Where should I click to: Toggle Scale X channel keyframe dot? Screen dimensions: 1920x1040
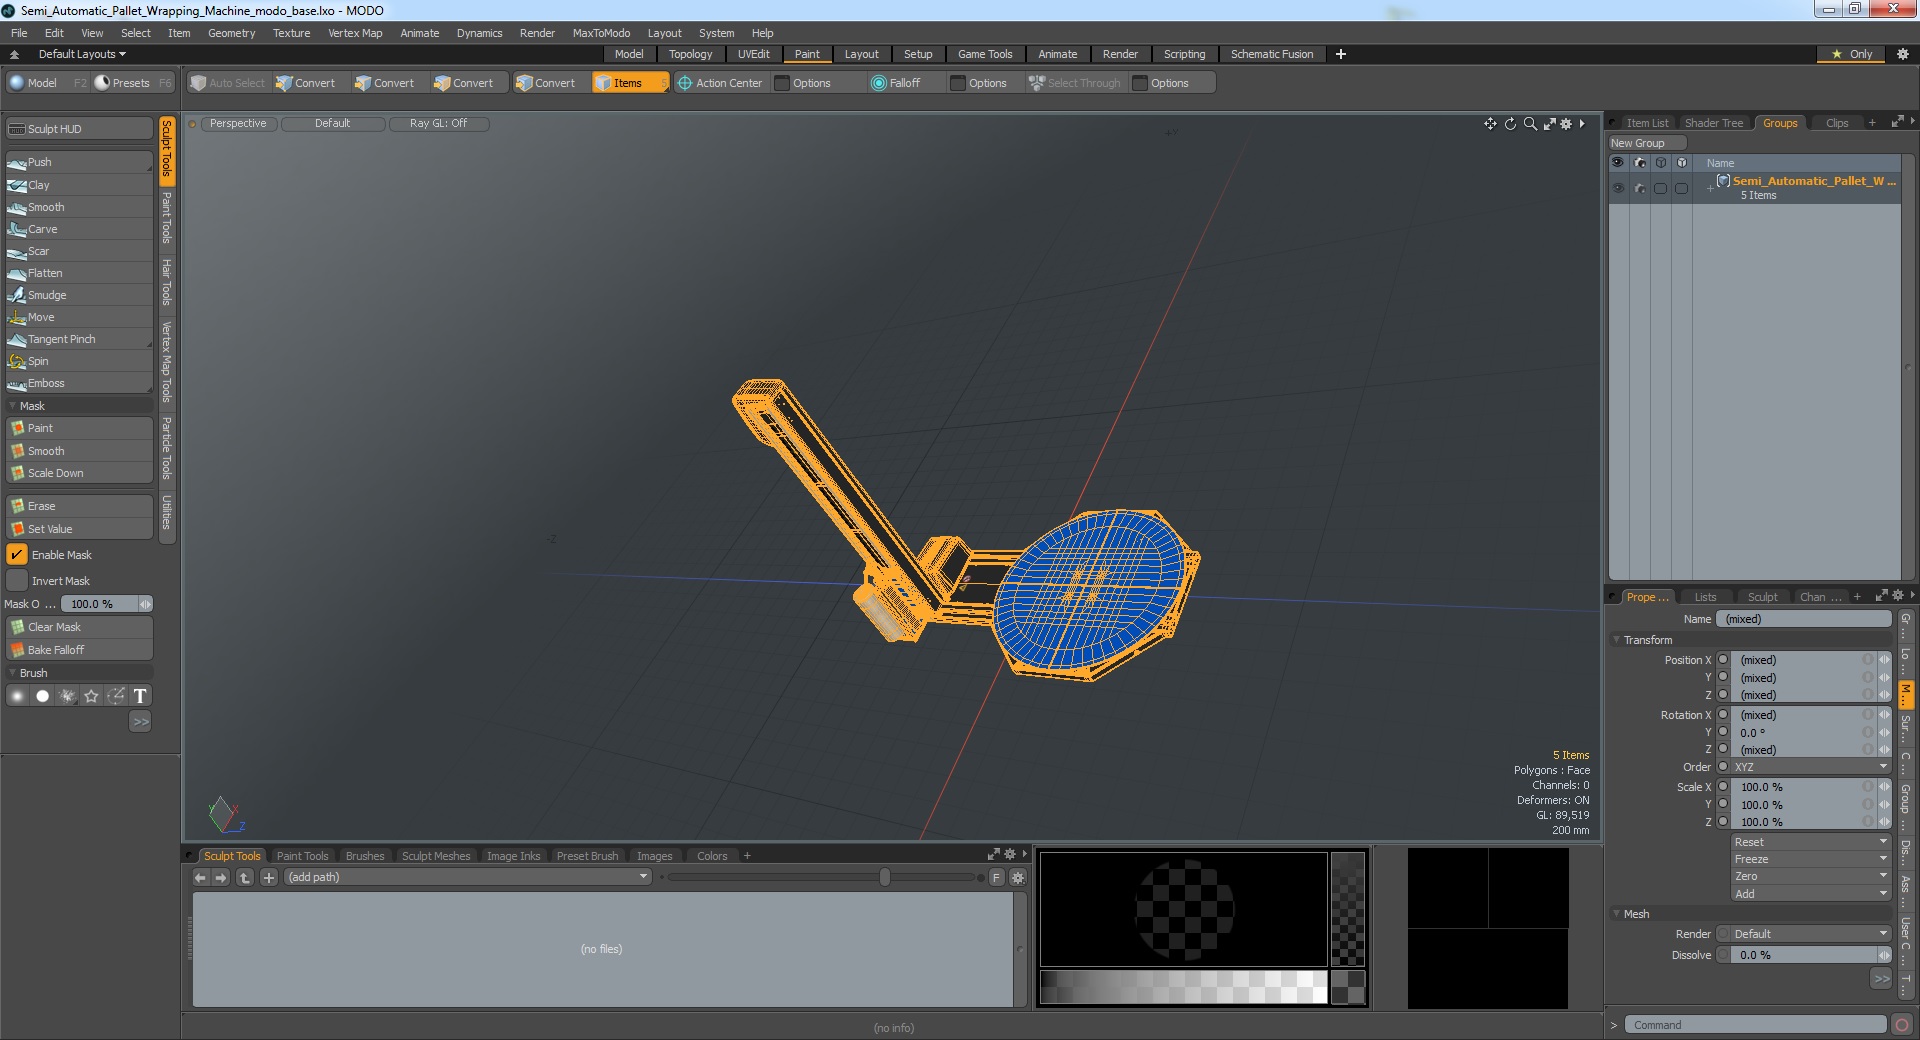(x=1723, y=787)
